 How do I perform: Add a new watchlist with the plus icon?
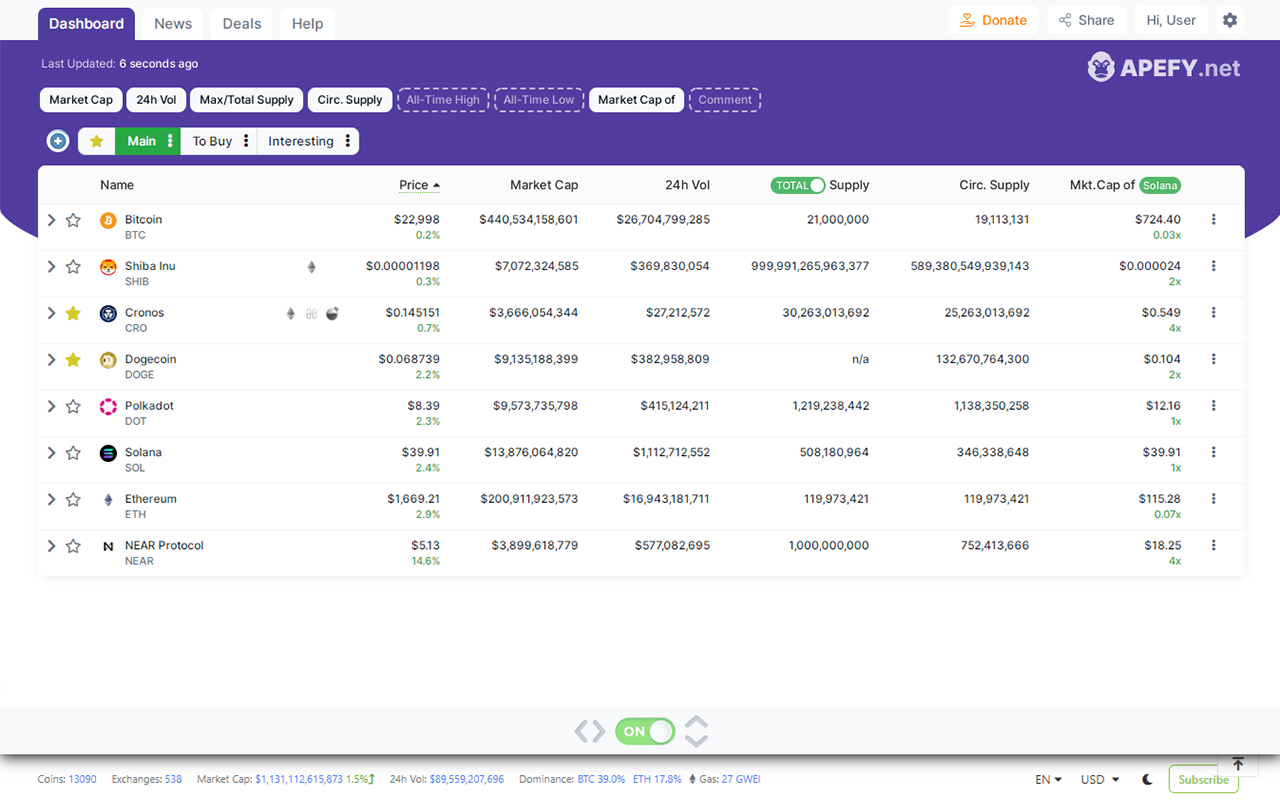[x=58, y=141]
